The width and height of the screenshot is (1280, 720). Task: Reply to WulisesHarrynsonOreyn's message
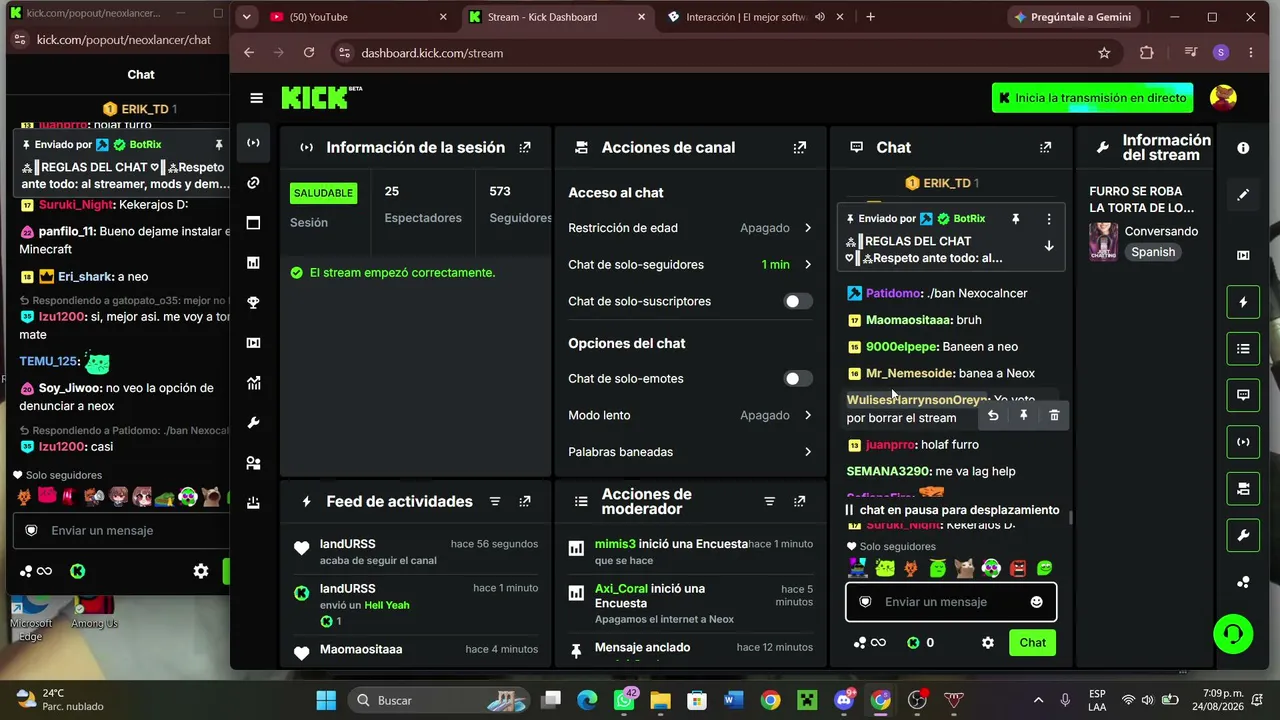click(993, 416)
